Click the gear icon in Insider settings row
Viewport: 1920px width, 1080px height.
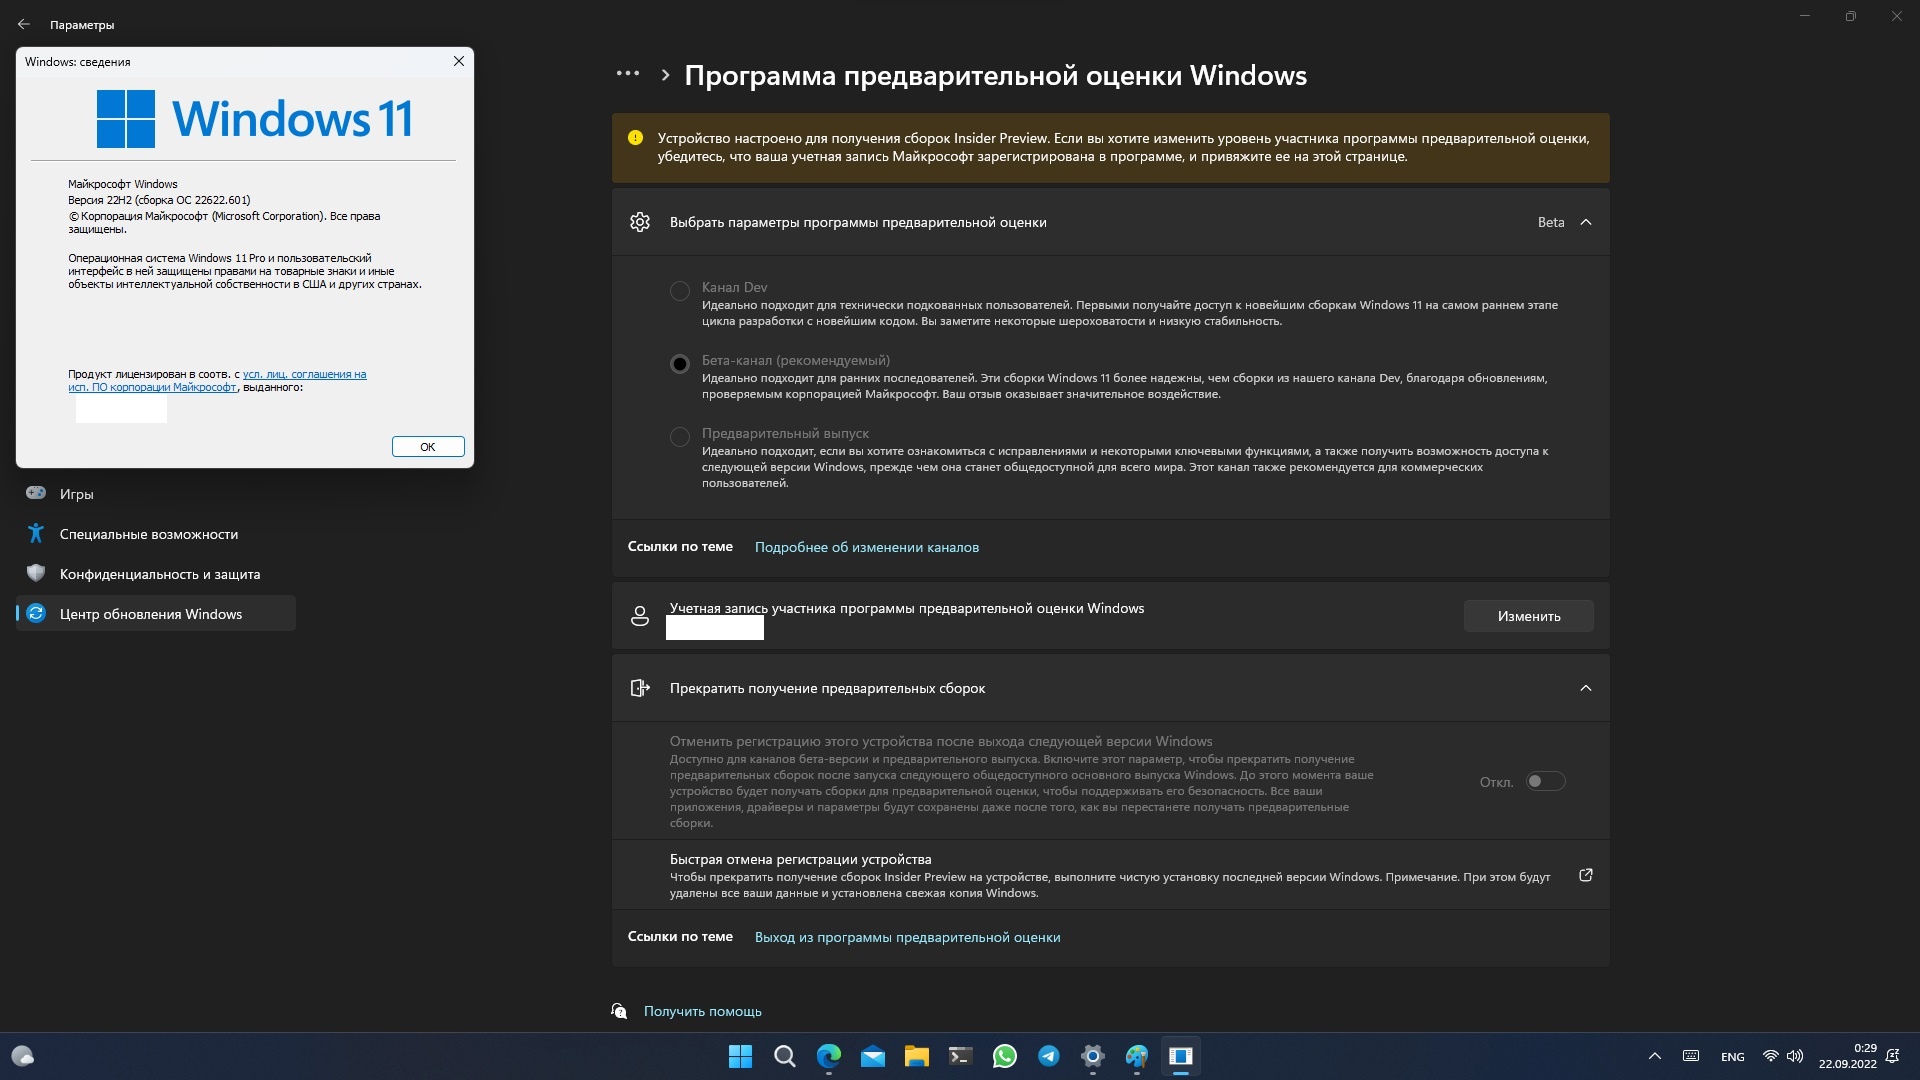[640, 222]
